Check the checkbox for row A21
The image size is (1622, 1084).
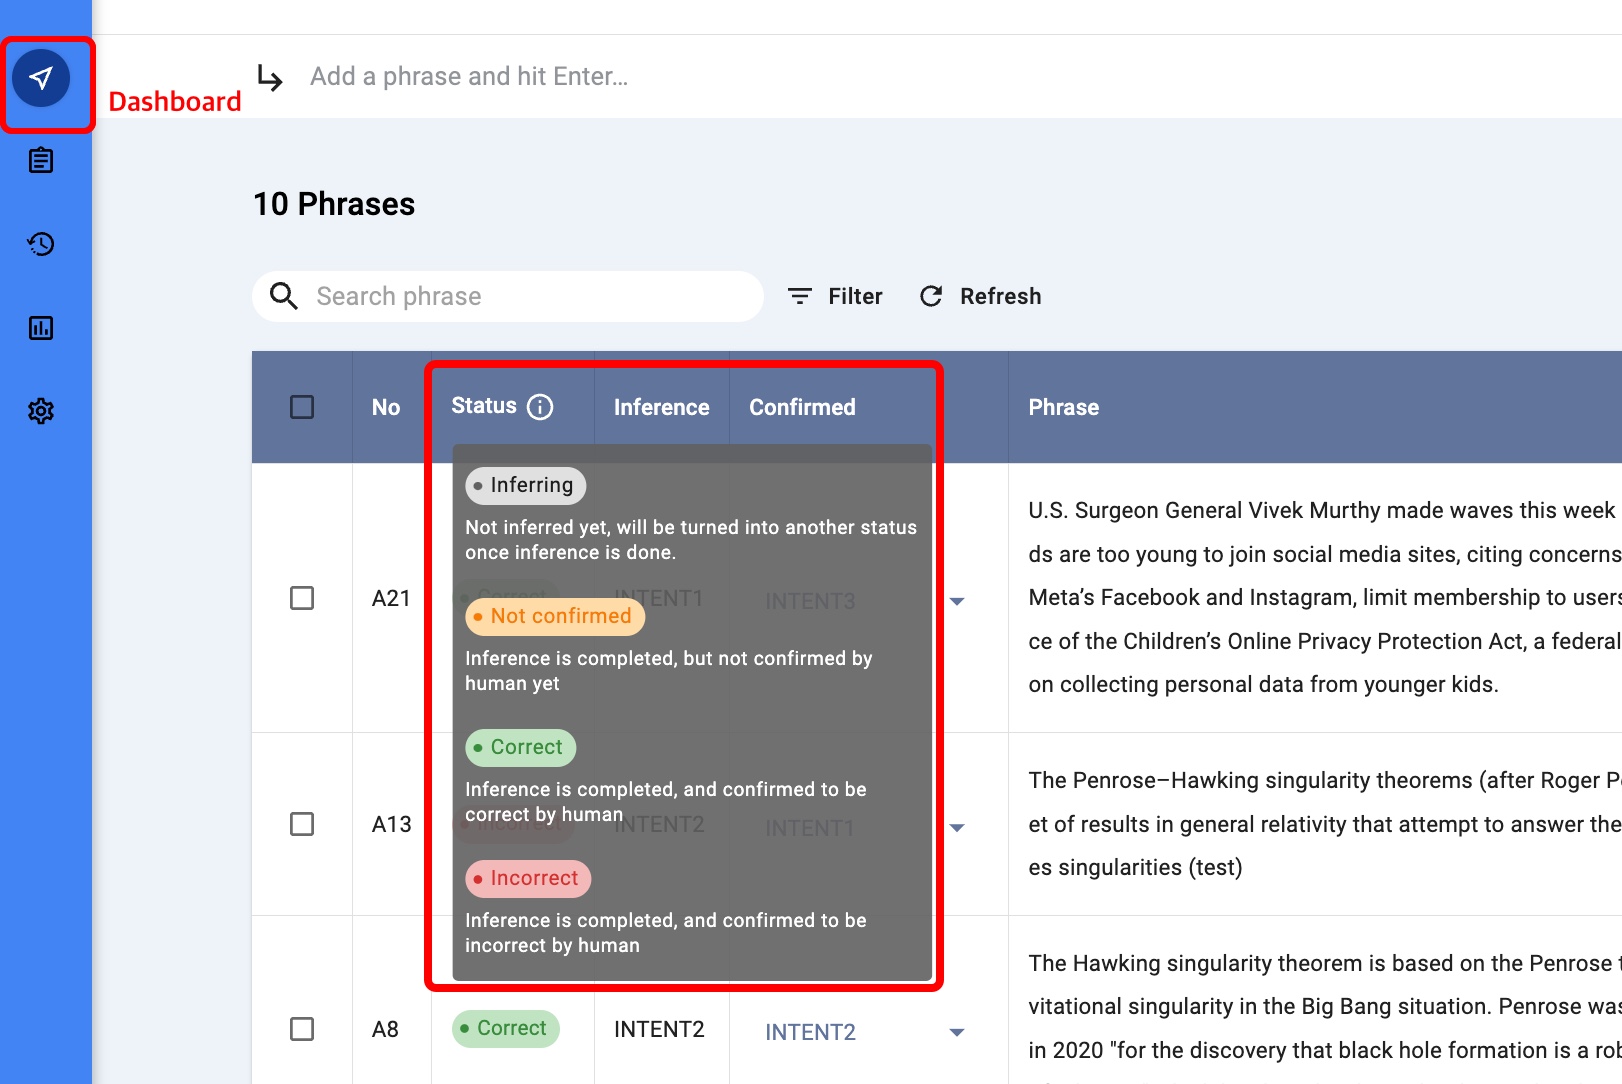302,598
